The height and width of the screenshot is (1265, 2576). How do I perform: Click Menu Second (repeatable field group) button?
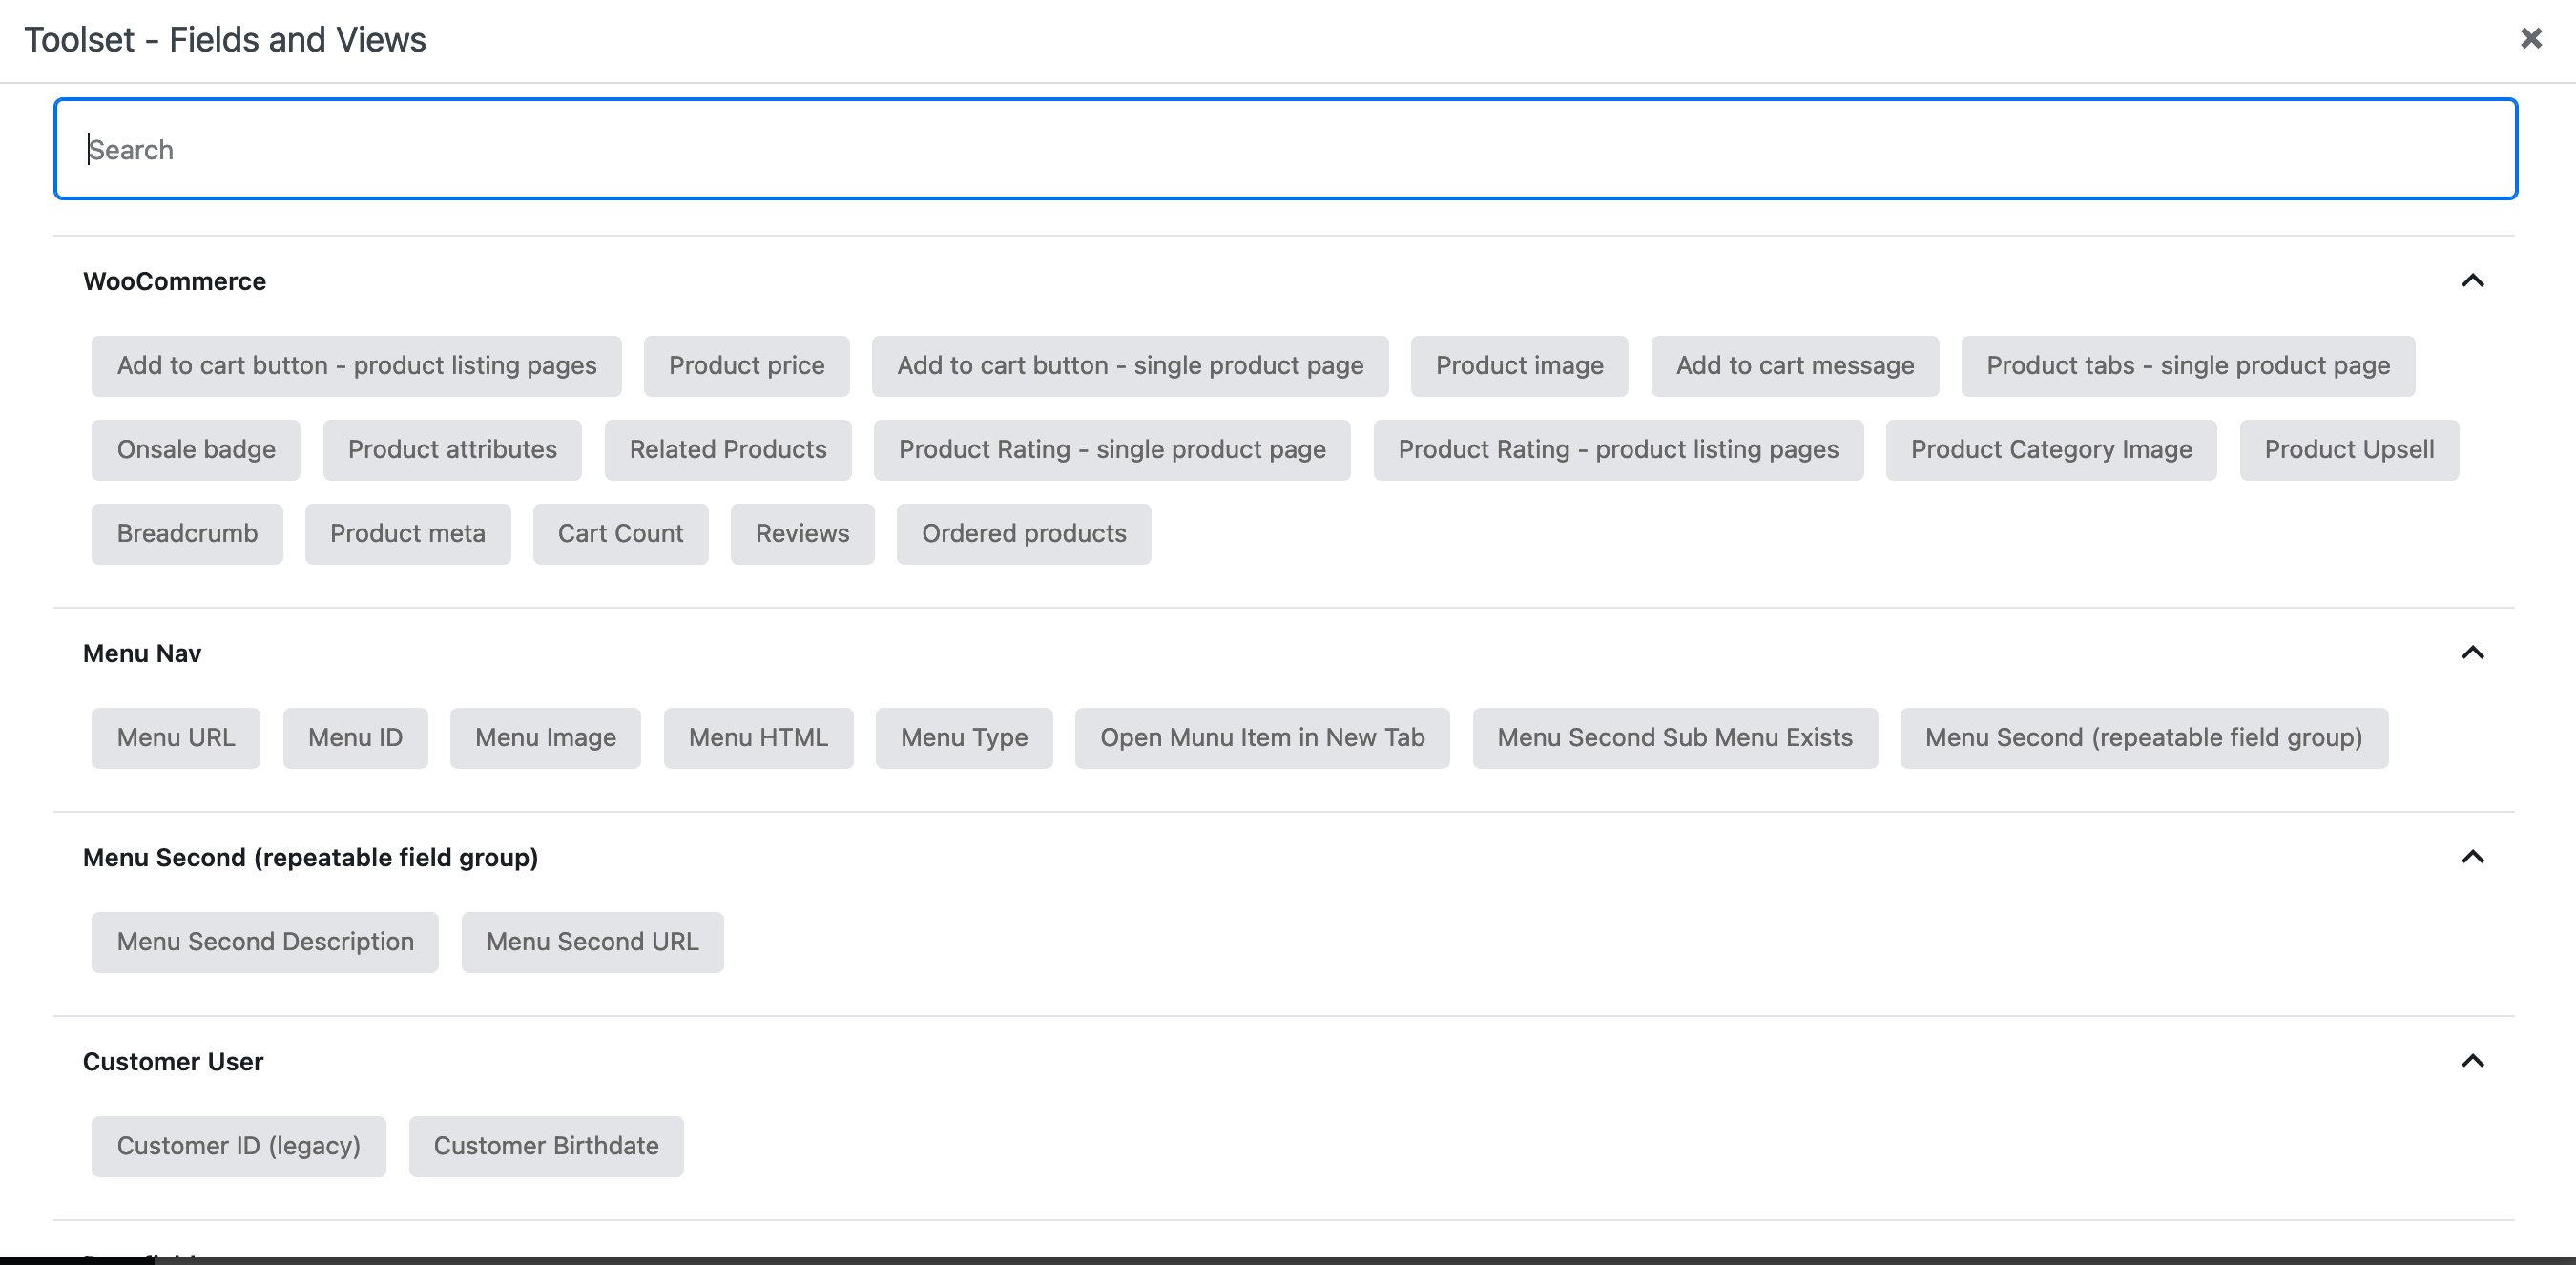[x=2144, y=738]
